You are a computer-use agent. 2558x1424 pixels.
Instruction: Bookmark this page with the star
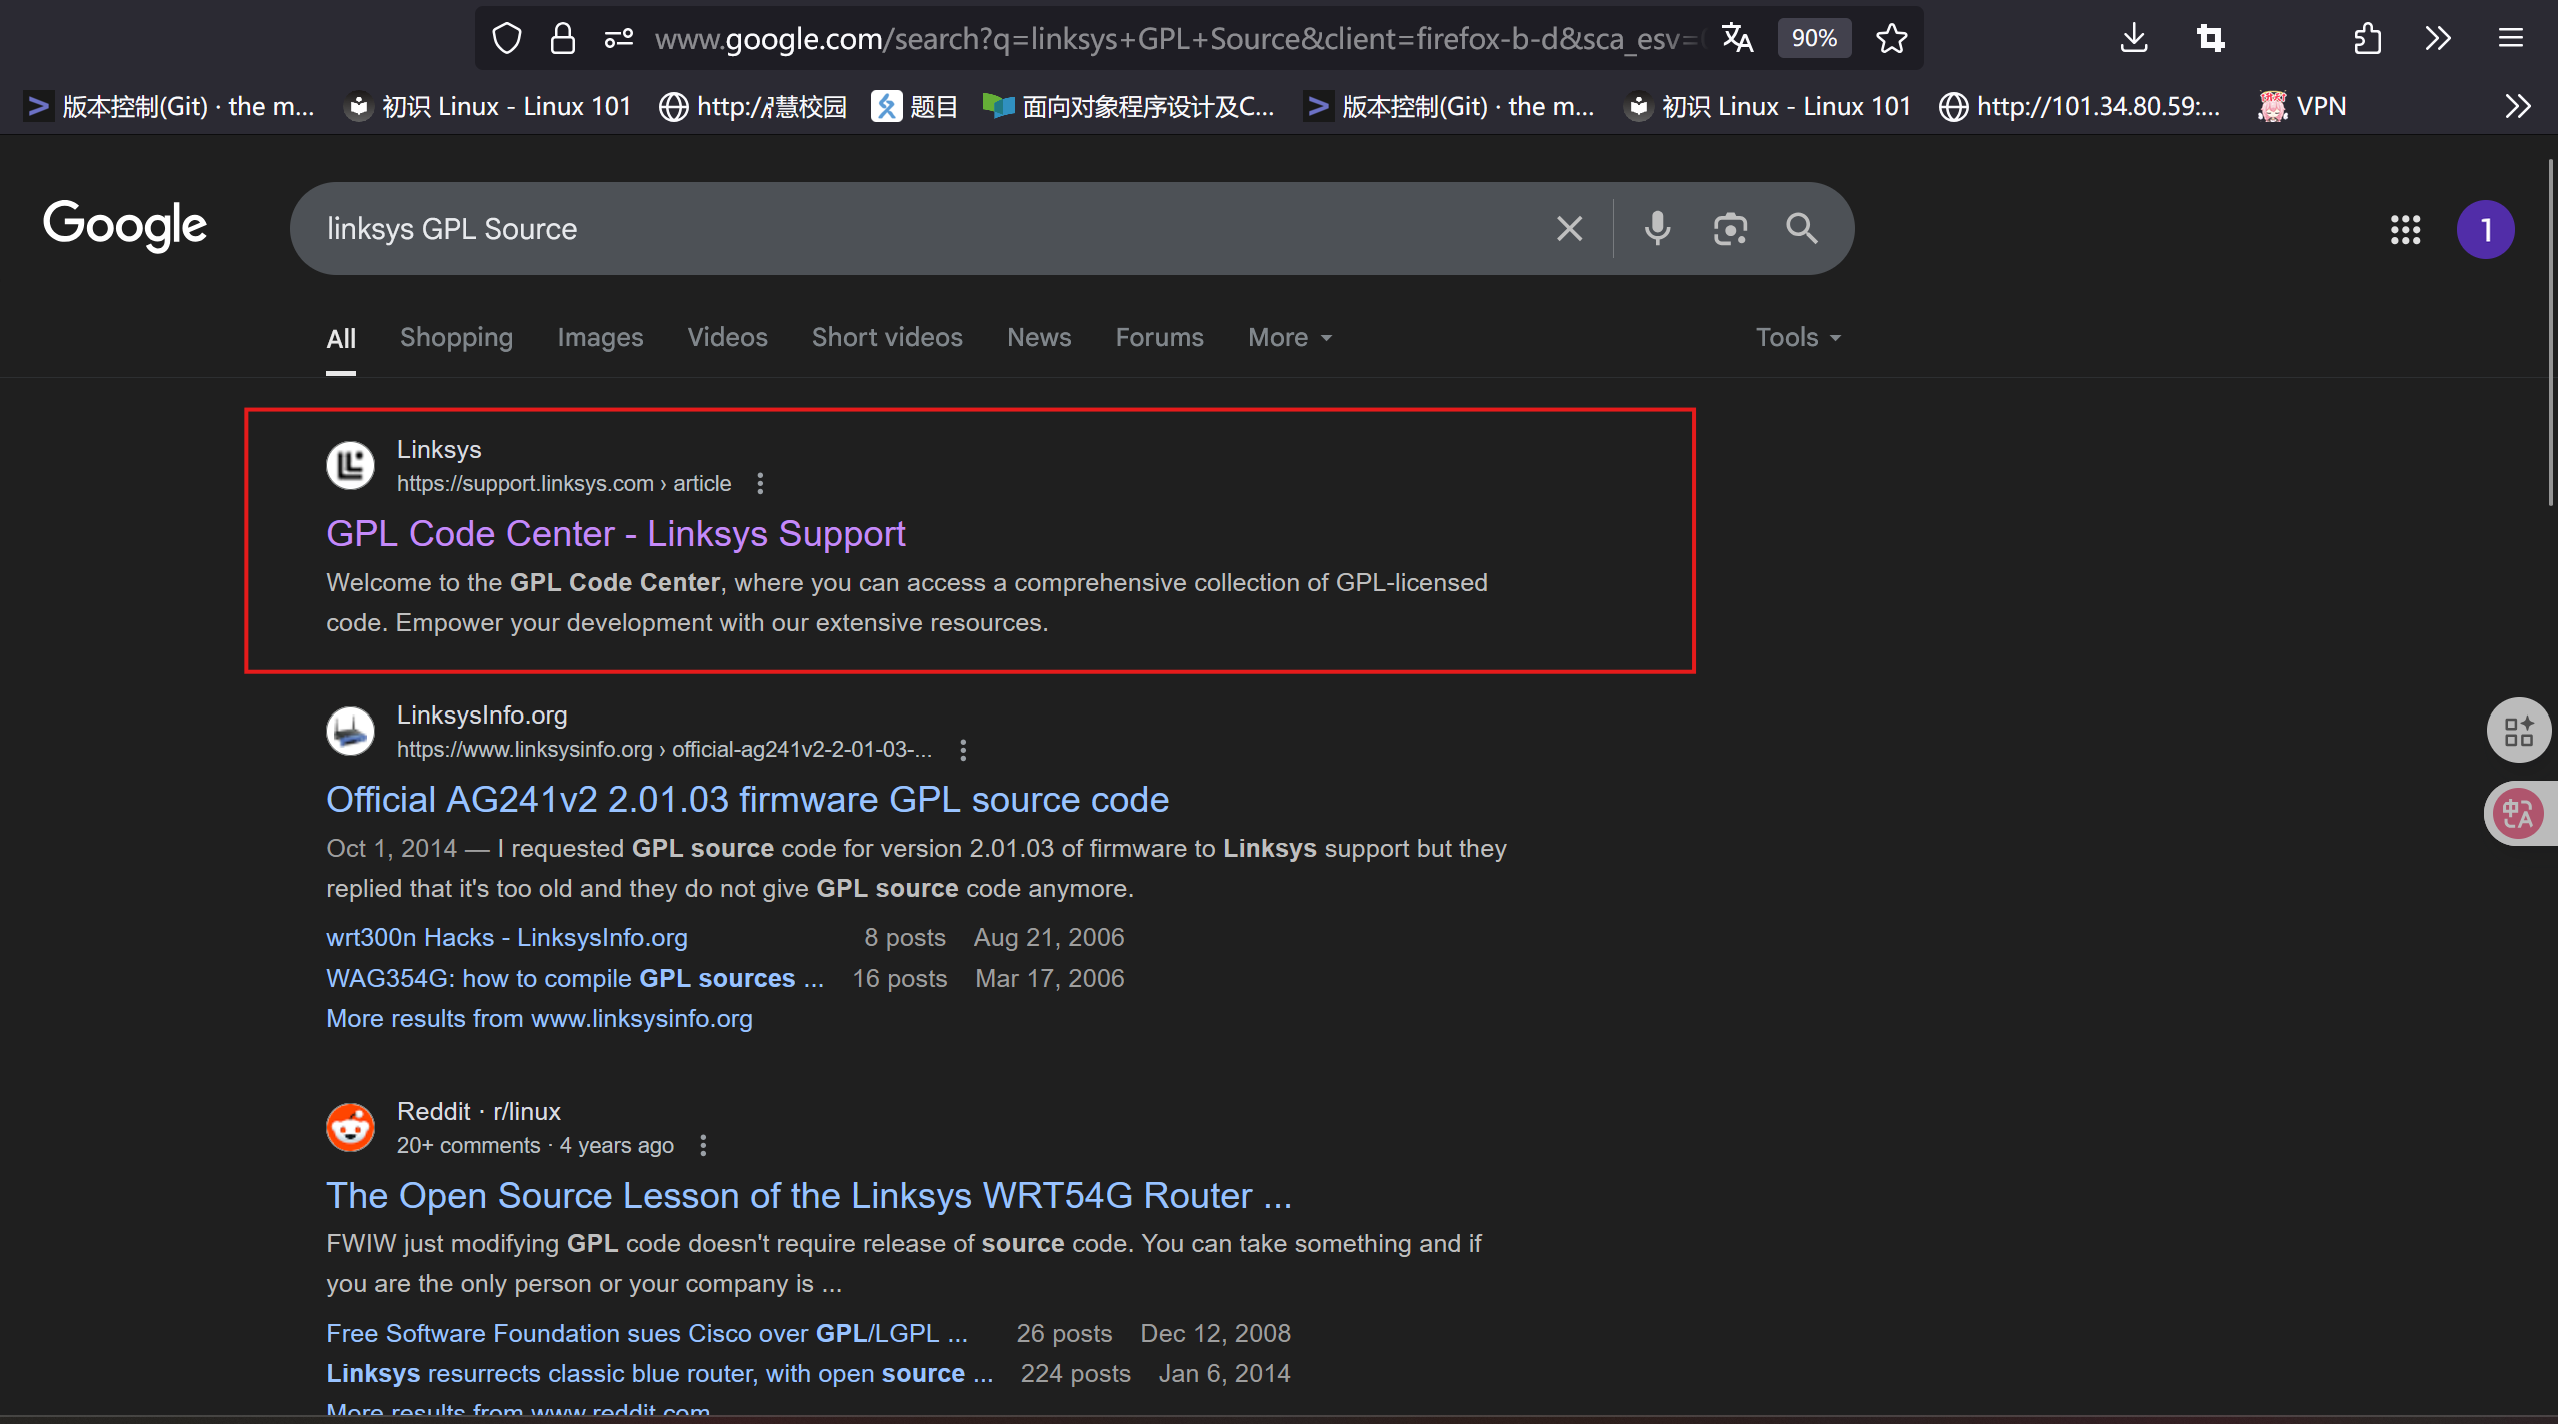(1891, 39)
